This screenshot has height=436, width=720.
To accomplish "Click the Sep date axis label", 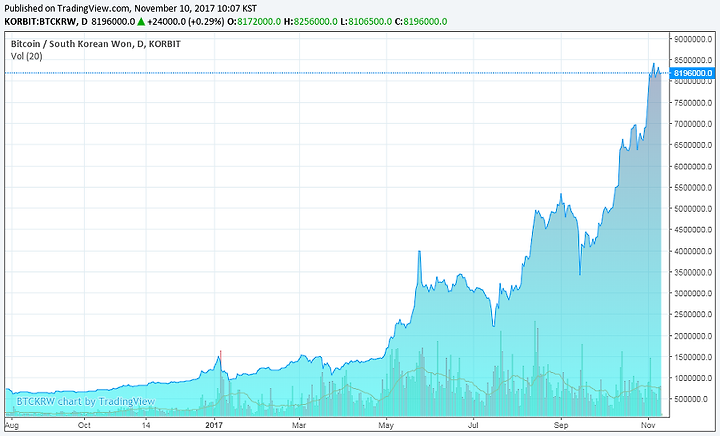I will tap(561, 425).
